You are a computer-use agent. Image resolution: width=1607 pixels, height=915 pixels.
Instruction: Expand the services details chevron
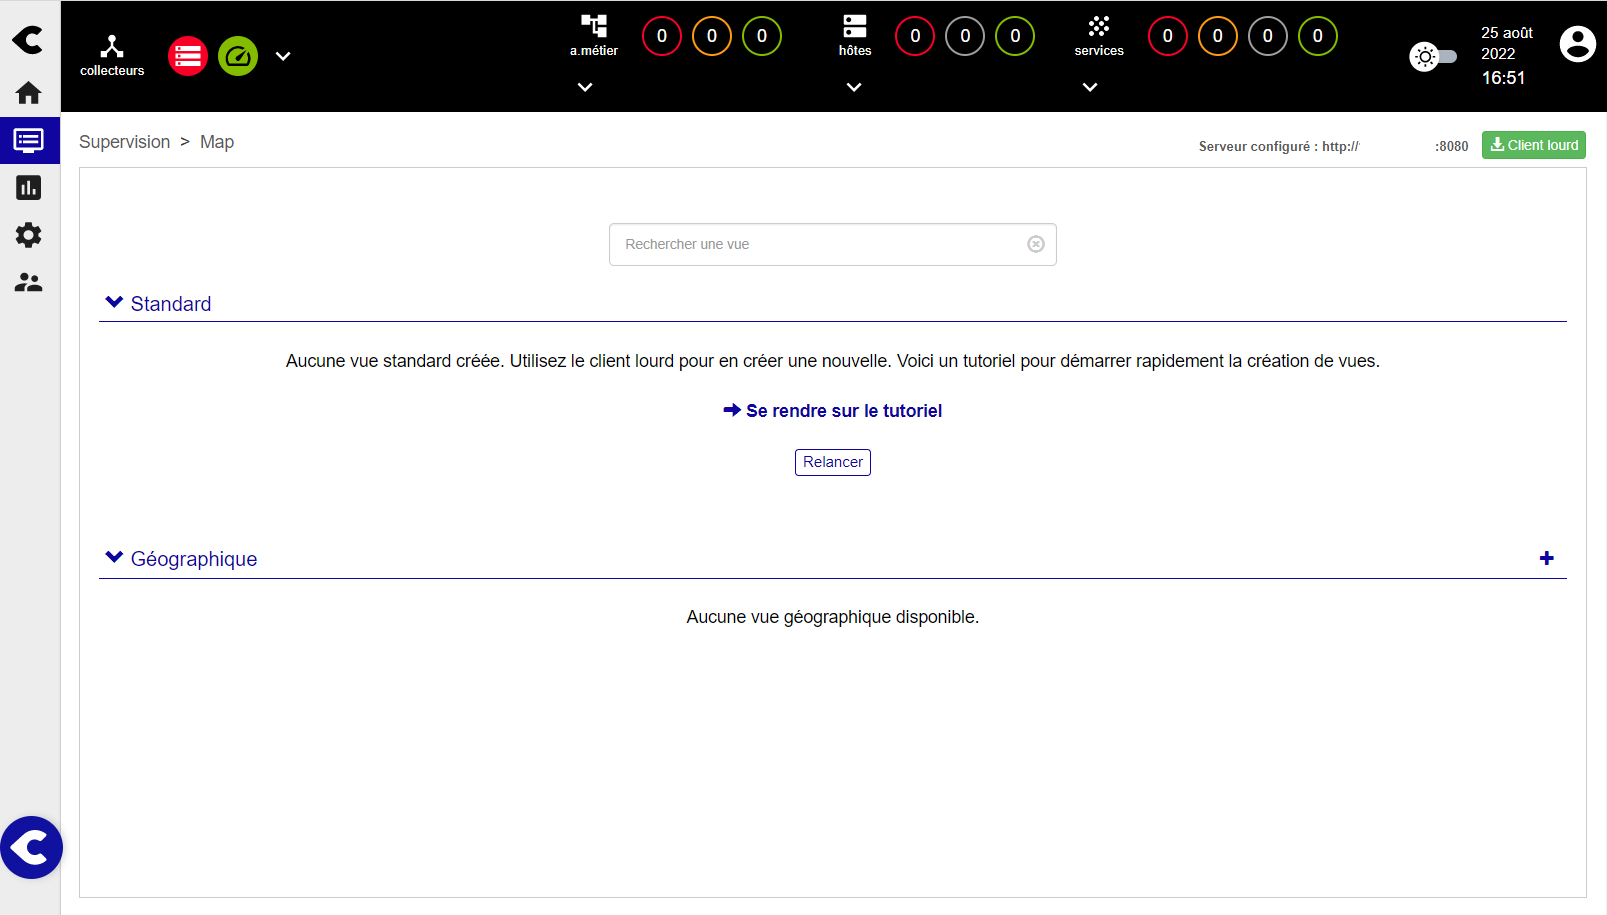click(1090, 88)
